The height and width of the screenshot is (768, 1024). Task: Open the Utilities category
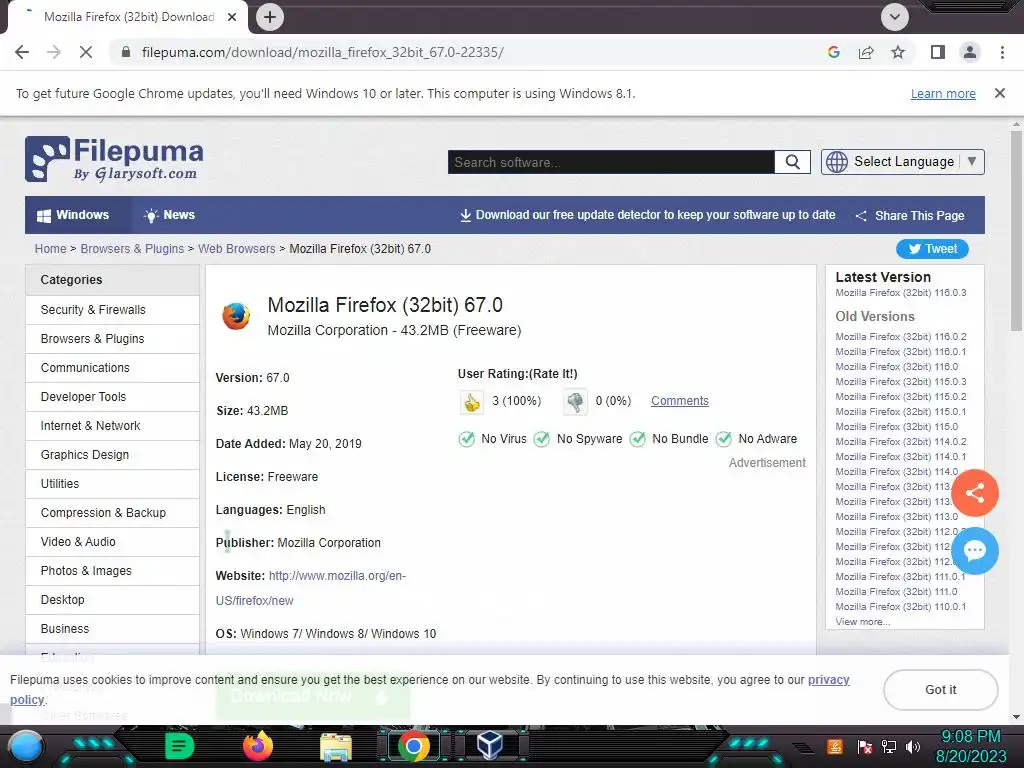click(112, 484)
